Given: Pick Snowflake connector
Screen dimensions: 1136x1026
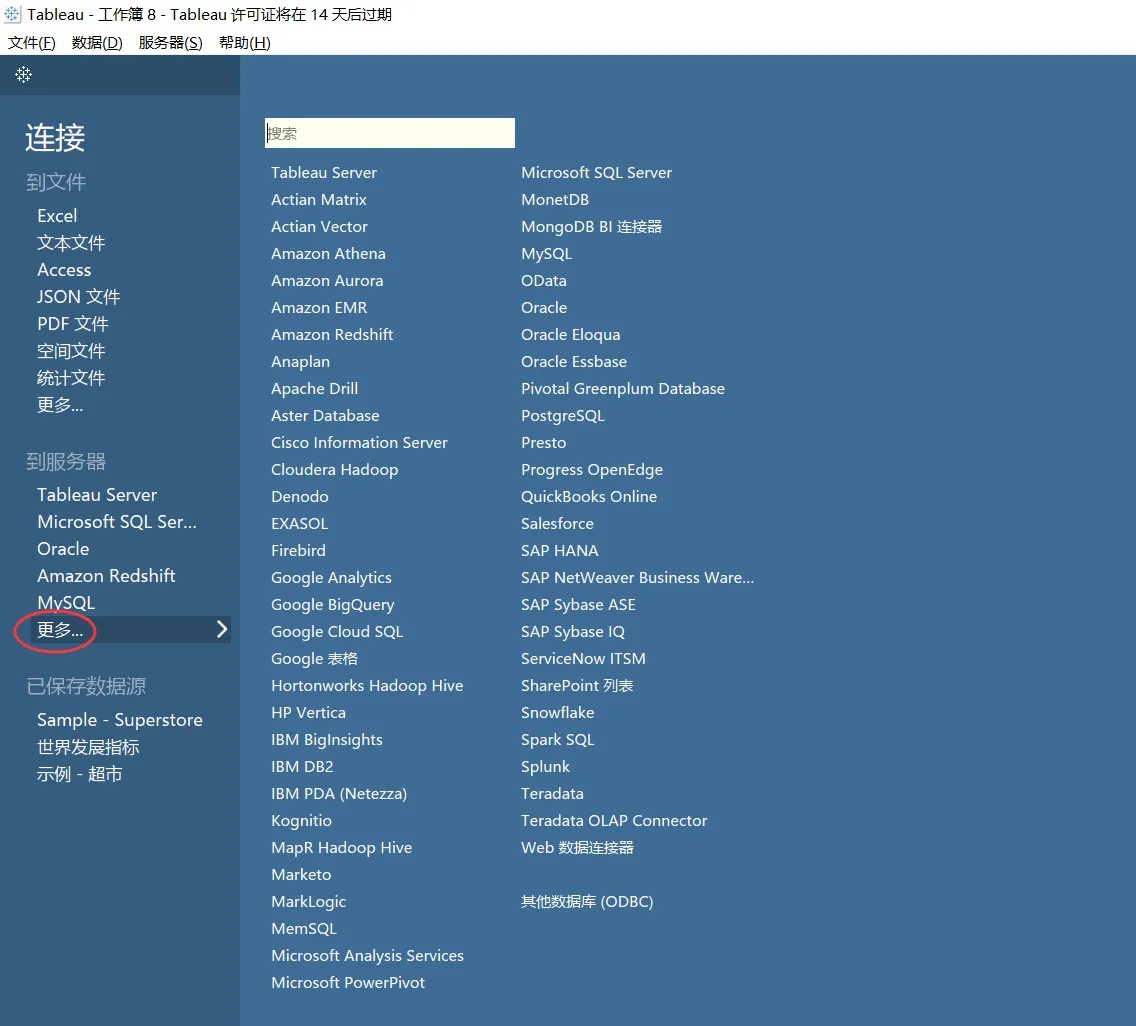Looking at the screenshot, I should point(558,713).
